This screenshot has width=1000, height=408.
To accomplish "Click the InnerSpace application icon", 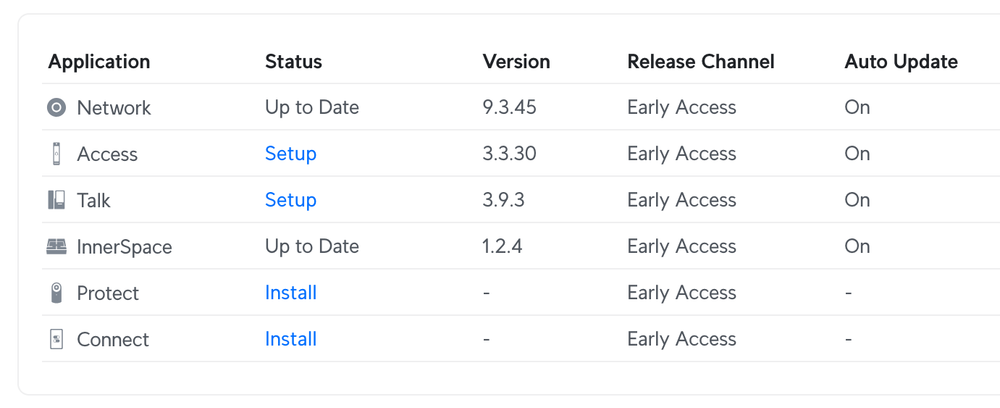I will click(x=57, y=247).
